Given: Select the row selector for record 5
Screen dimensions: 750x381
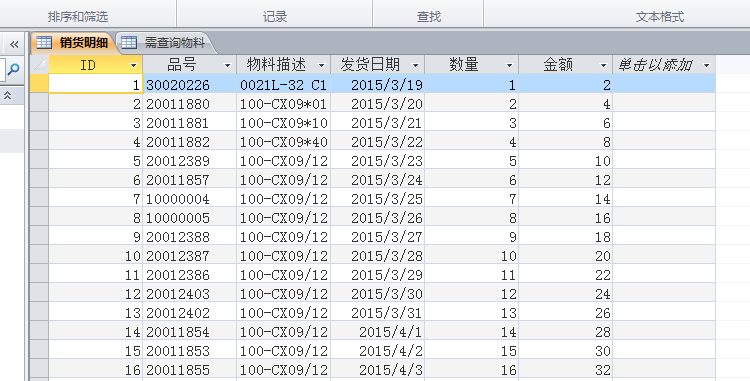Looking at the screenshot, I should click(x=39, y=161).
